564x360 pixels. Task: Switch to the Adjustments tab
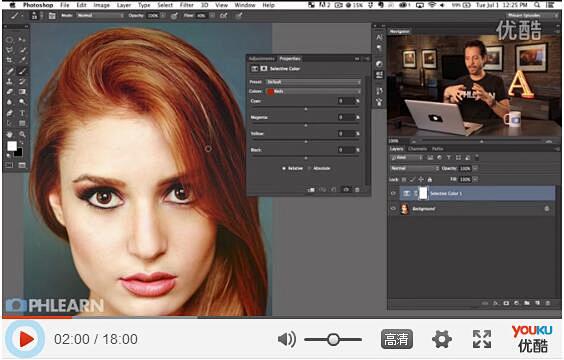261,59
